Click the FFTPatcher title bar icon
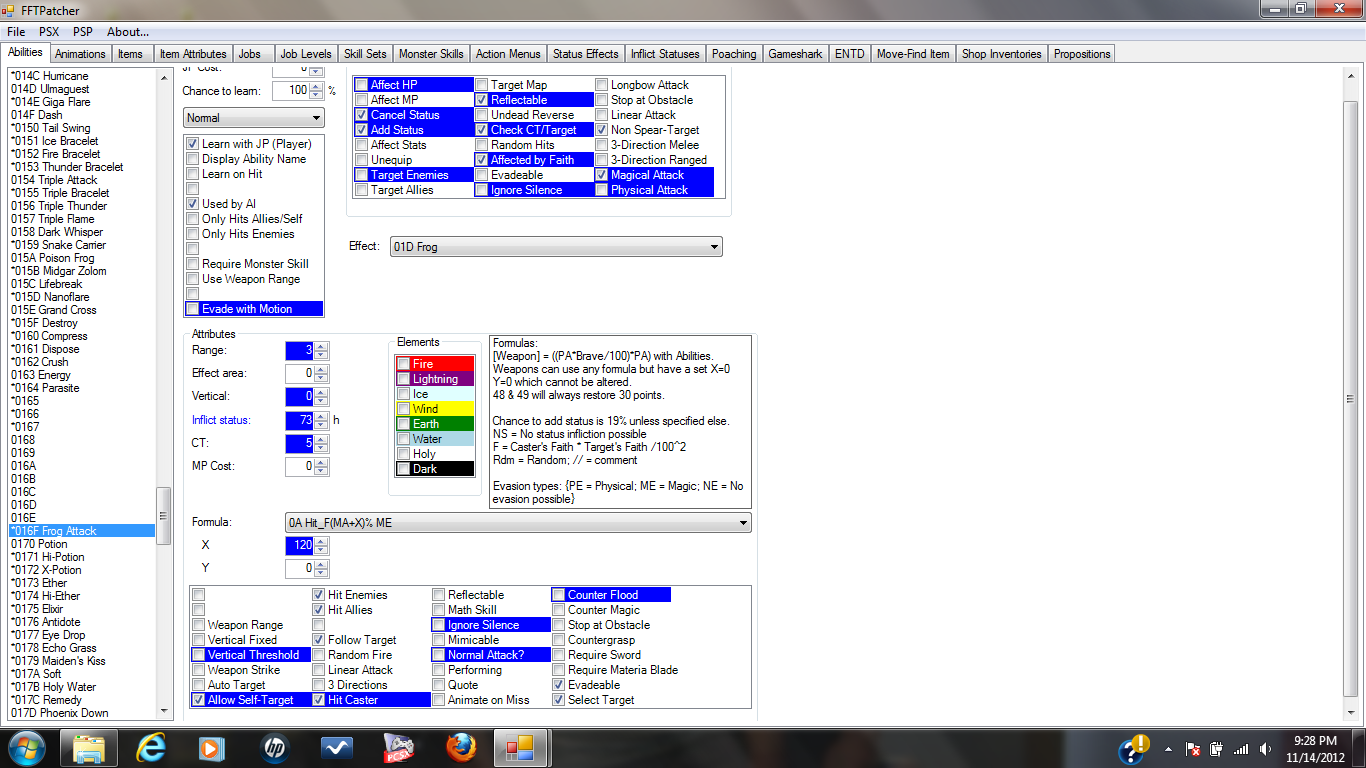Image resolution: width=1366 pixels, height=768 pixels. pyautogui.click(x=9, y=9)
